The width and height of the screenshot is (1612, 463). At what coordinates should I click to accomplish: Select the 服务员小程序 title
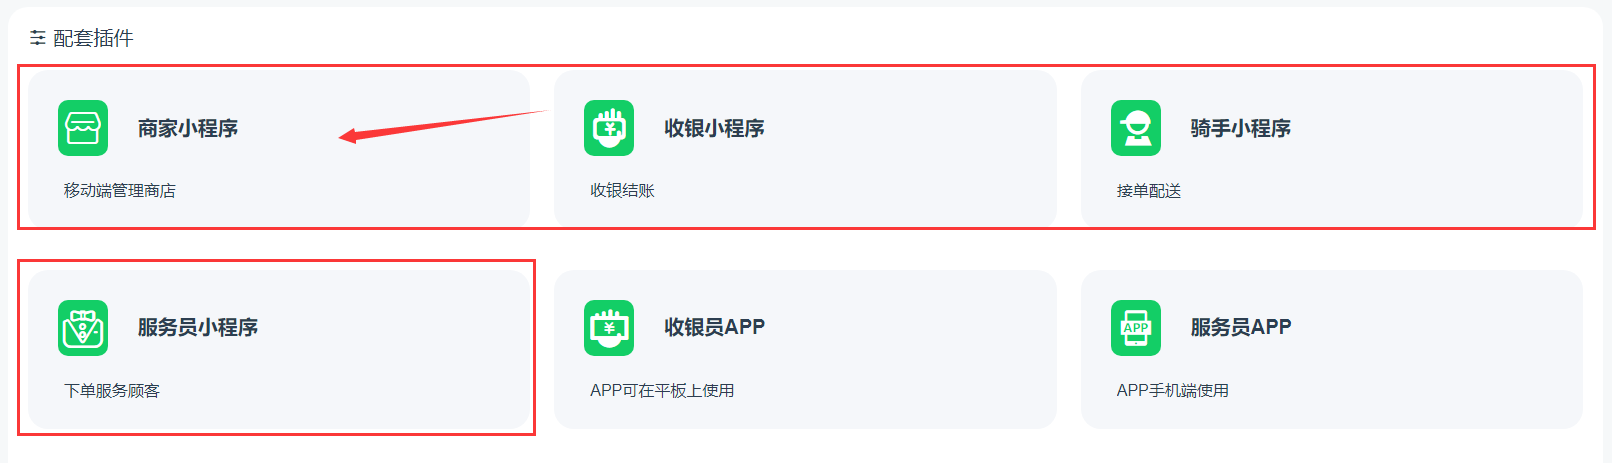click(x=198, y=327)
